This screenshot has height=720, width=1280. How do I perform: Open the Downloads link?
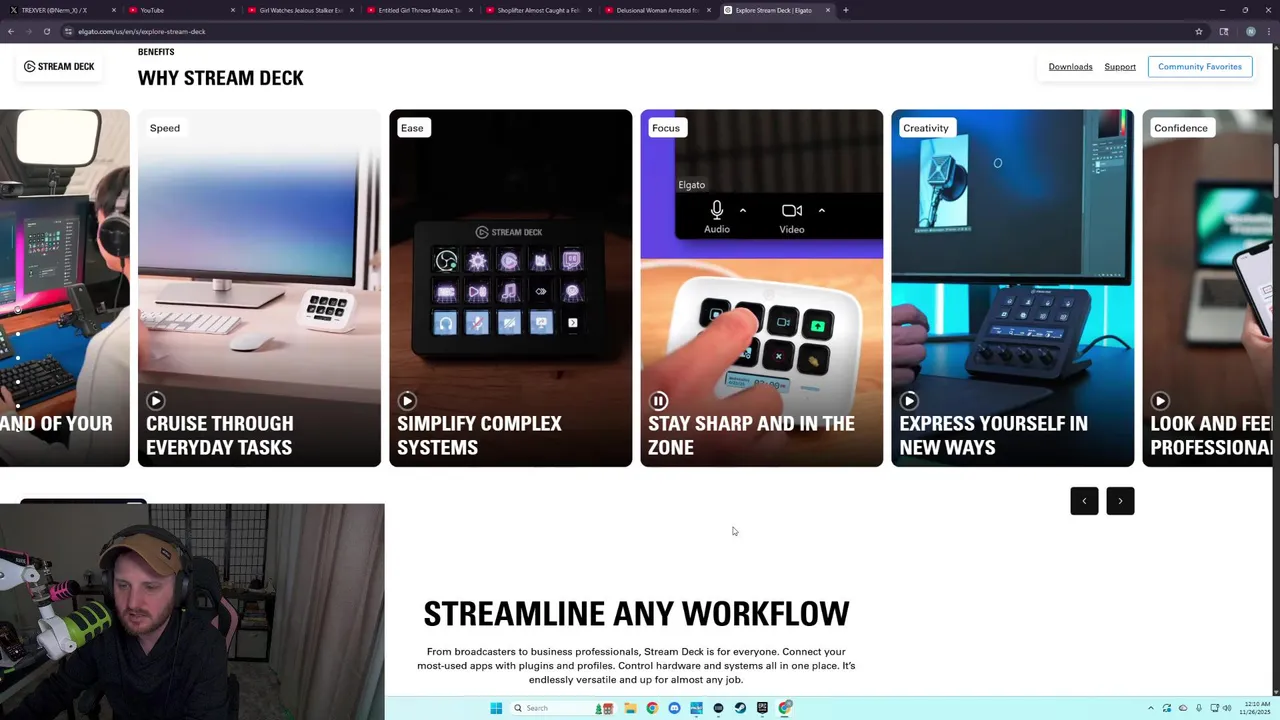(1070, 67)
